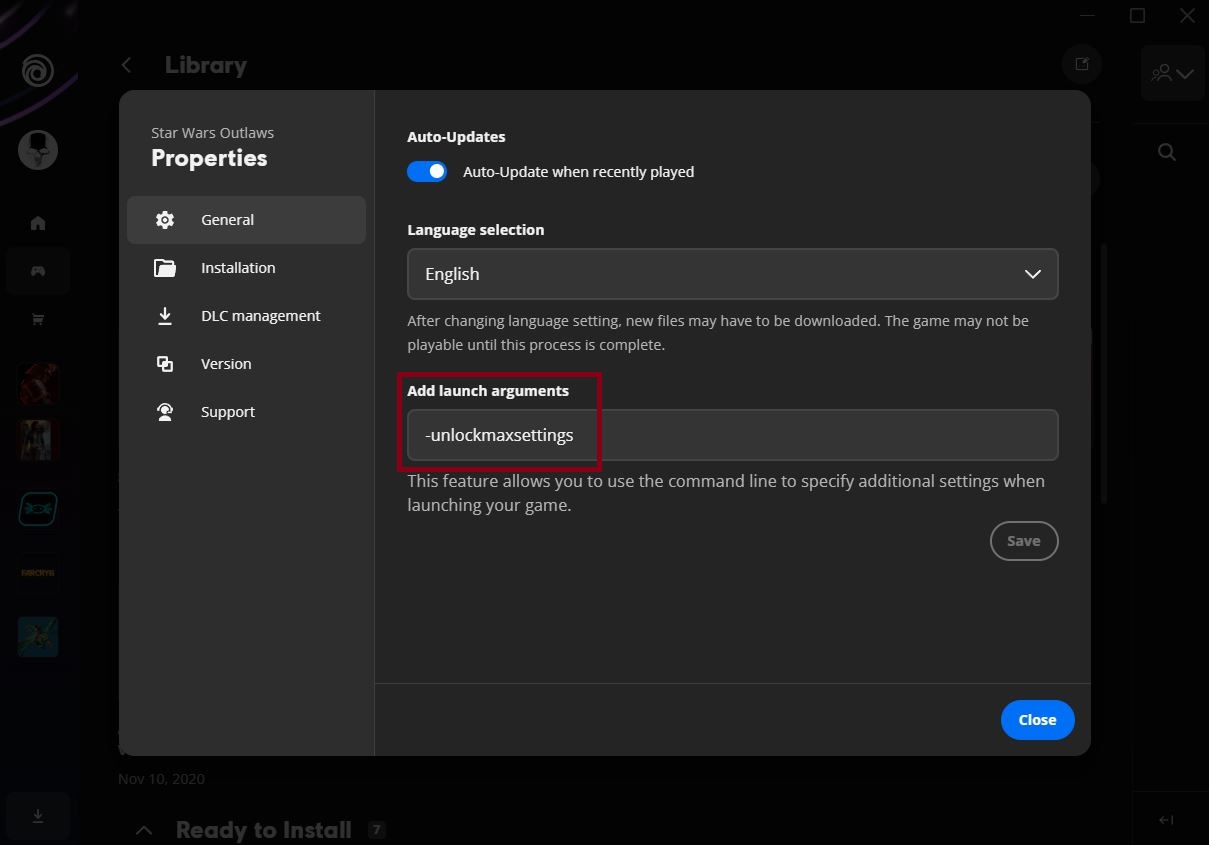Maximize the Ubisoft Connect window
The height and width of the screenshot is (845, 1209).
(x=1137, y=15)
